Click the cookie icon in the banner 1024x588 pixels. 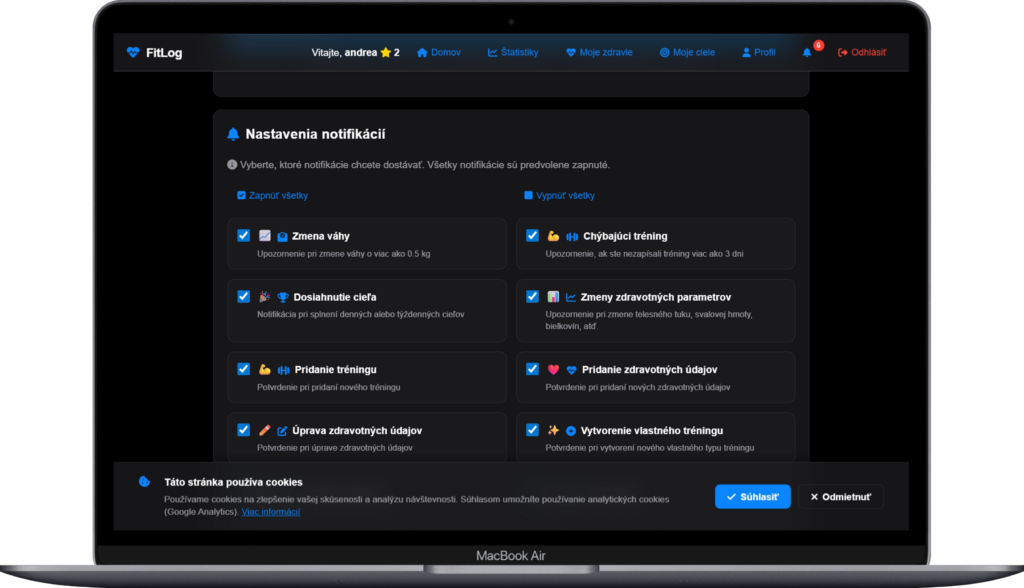click(145, 482)
